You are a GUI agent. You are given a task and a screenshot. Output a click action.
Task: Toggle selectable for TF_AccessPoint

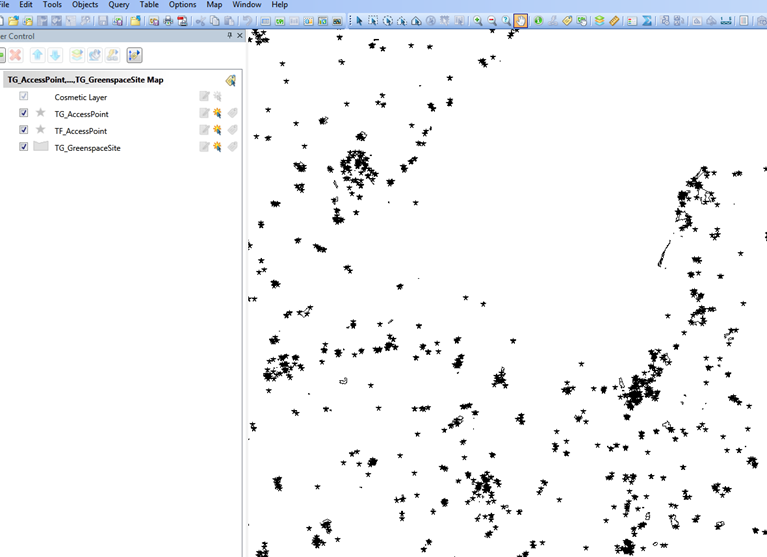pos(217,130)
